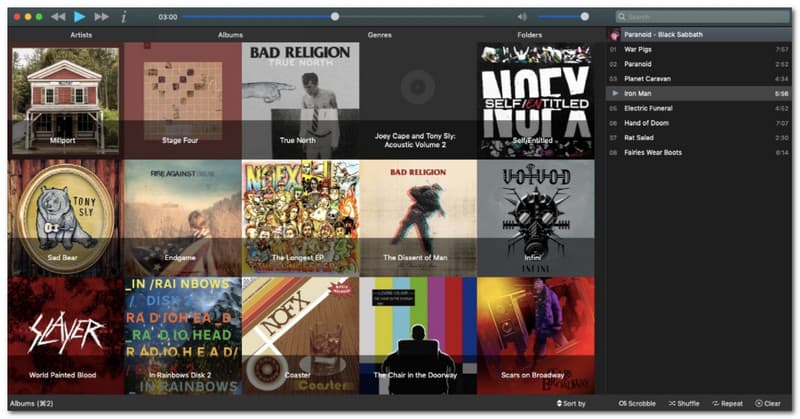Switch to the Folders tab
Image resolution: width=800 pixels, height=419 pixels.
530,35
